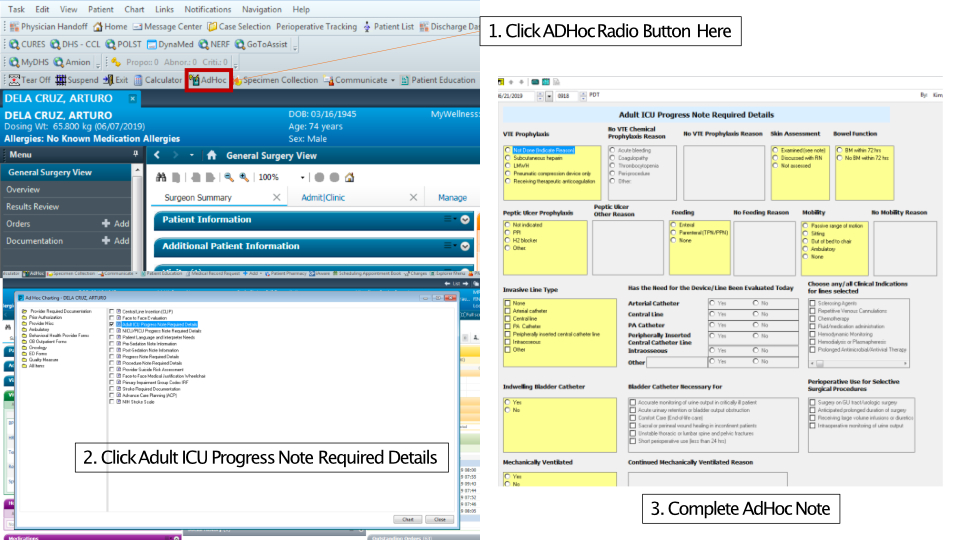Select Results Review in the Menu
The image size is (960, 540).
[x=33, y=207]
